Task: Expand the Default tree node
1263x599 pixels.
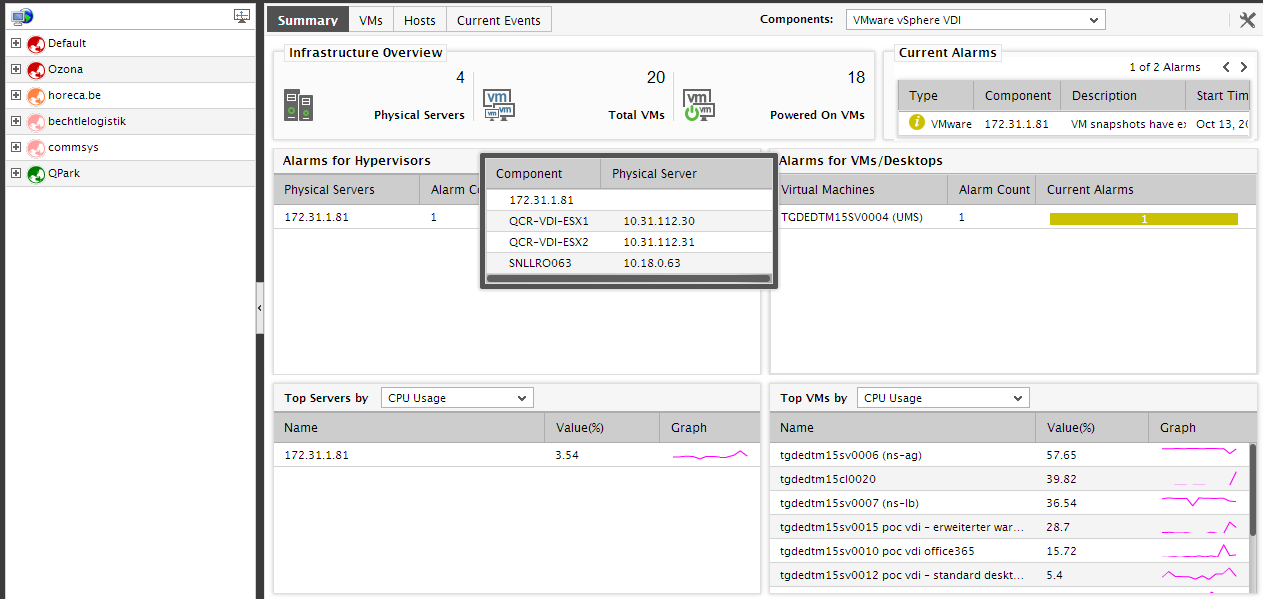Action: [16, 44]
